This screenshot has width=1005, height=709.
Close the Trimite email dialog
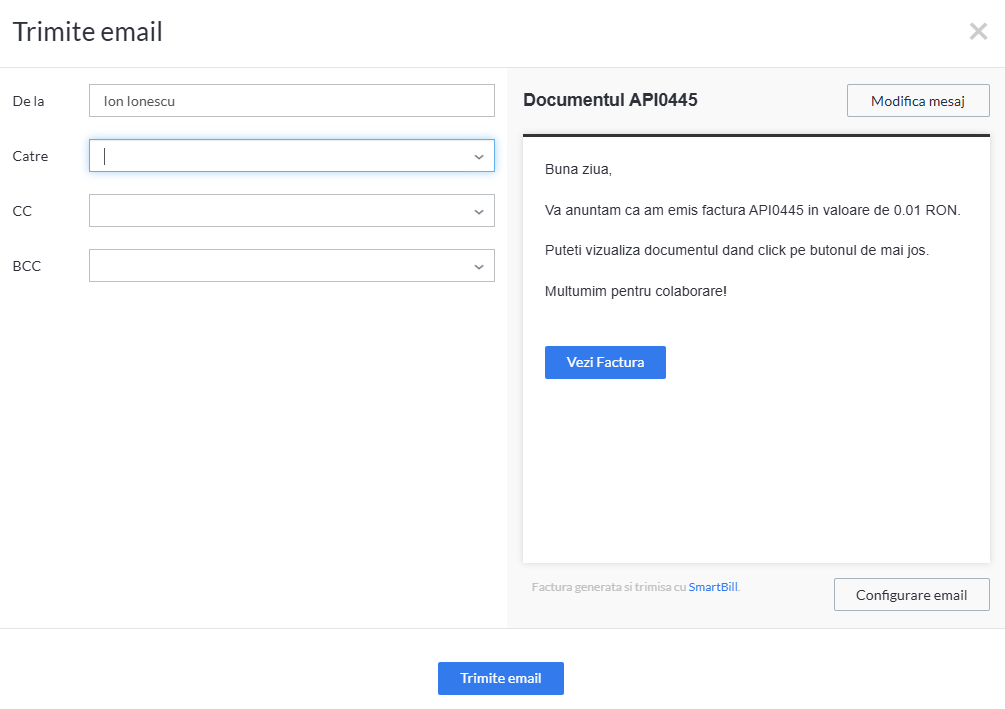[x=978, y=32]
